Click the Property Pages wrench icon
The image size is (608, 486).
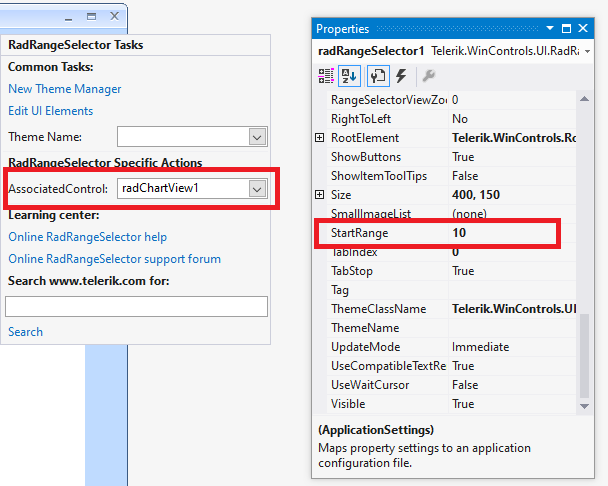pyautogui.click(x=428, y=75)
